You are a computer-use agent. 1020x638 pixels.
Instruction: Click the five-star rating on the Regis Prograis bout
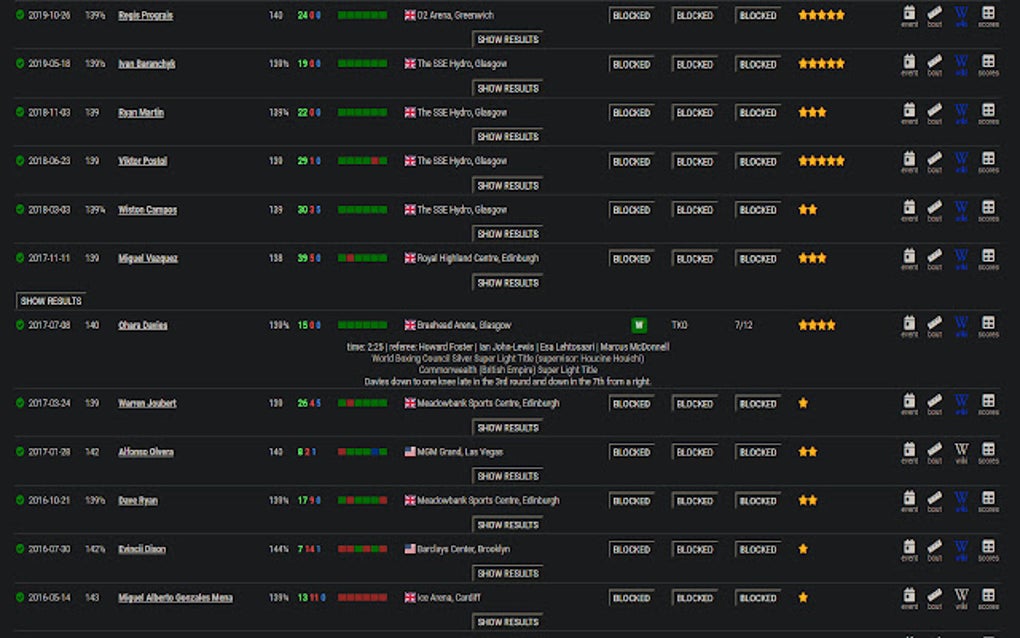pyautogui.click(x=821, y=14)
